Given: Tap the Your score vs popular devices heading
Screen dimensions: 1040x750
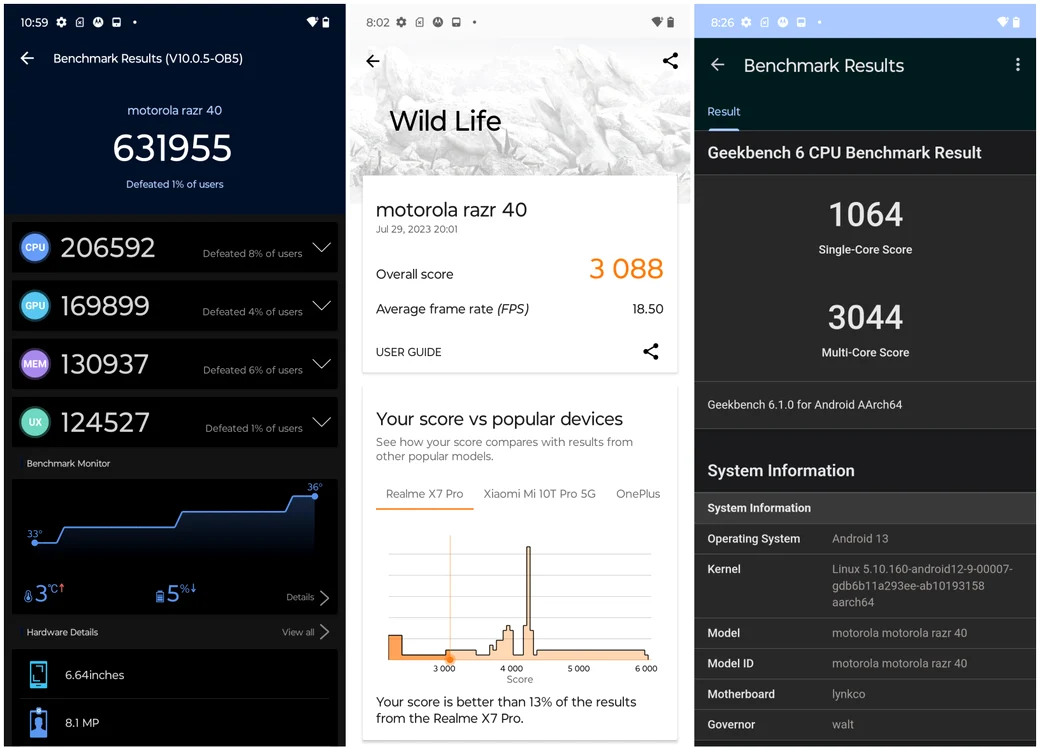Looking at the screenshot, I should click(499, 419).
